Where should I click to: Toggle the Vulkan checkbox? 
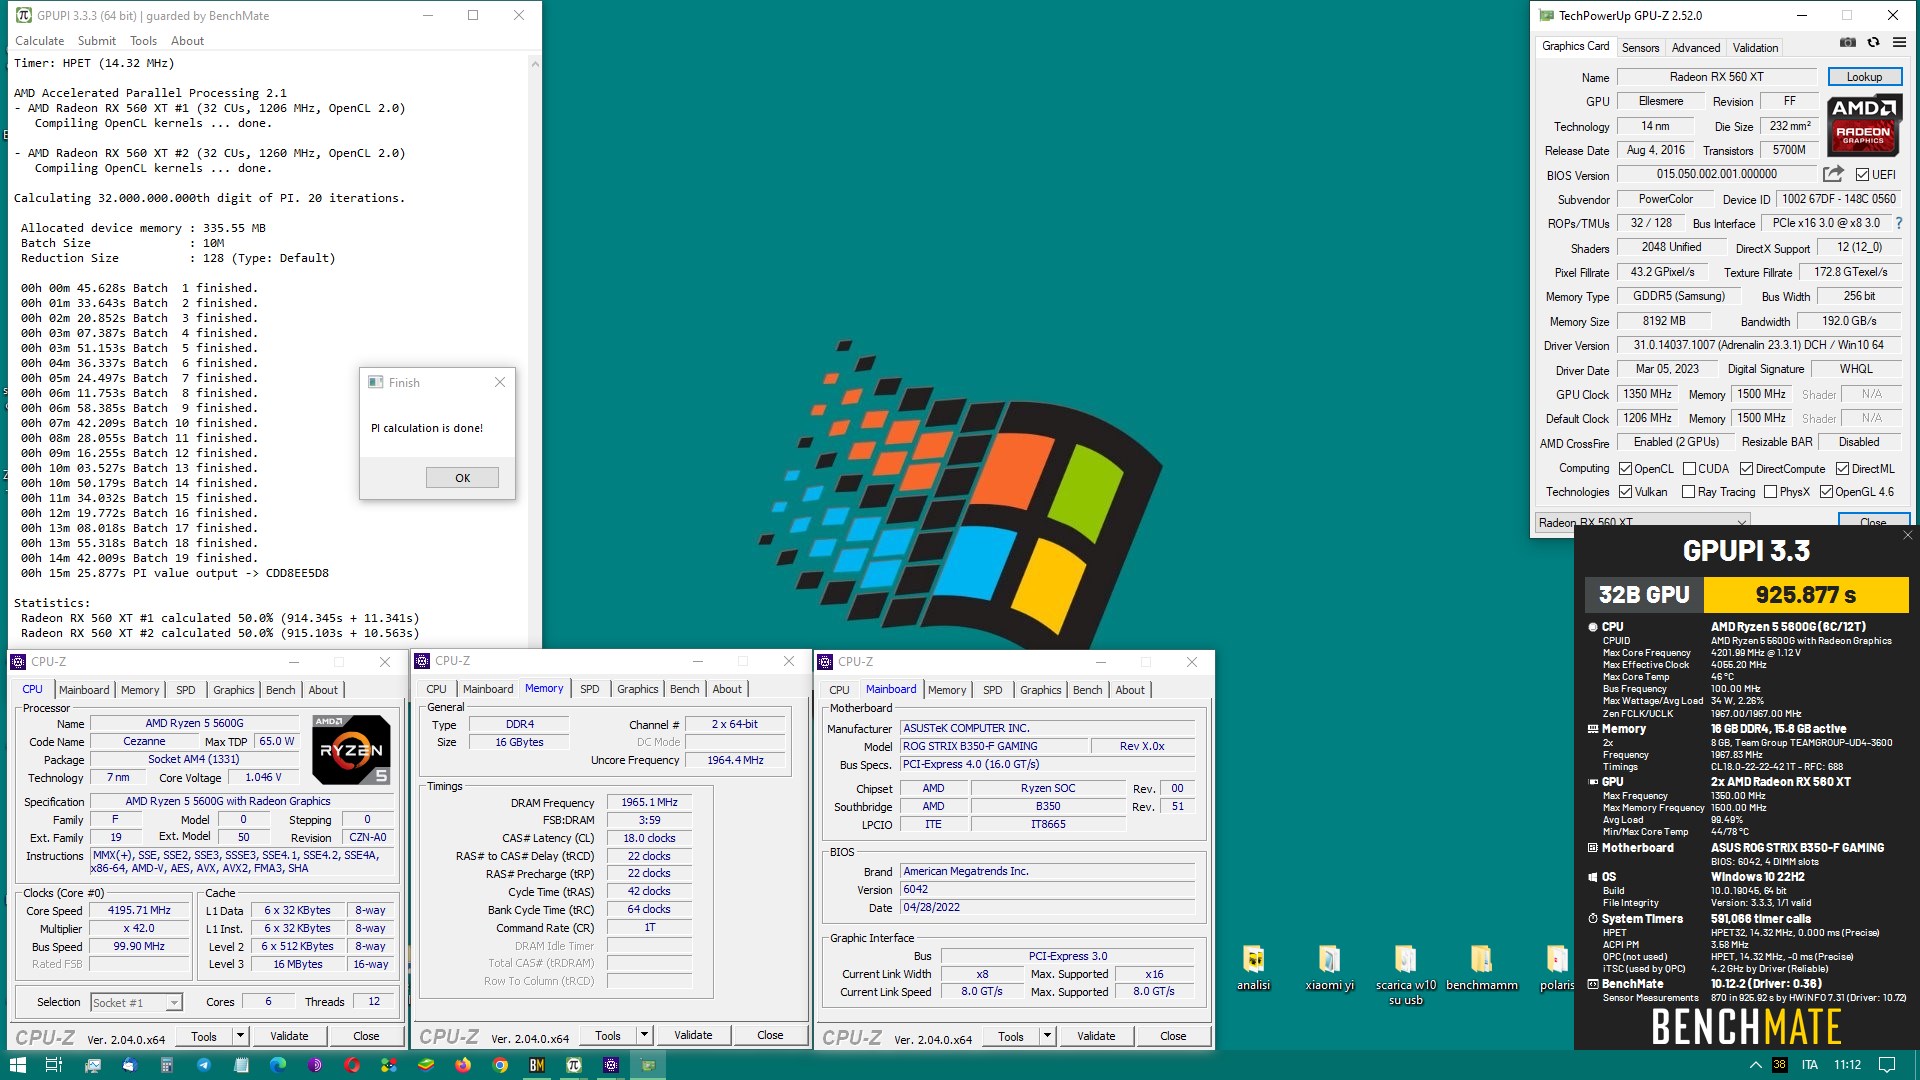[x=1625, y=492]
